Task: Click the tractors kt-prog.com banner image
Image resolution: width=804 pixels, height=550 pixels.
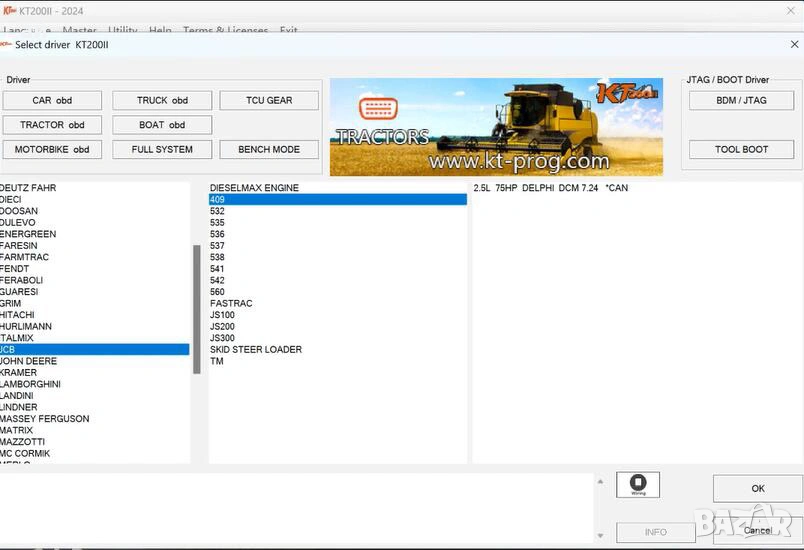Action: point(496,127)
